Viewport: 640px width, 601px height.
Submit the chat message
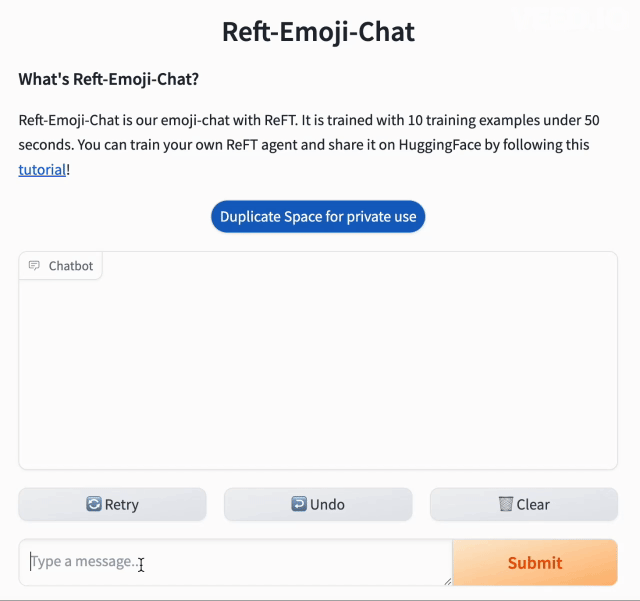[x=534, y=563]
